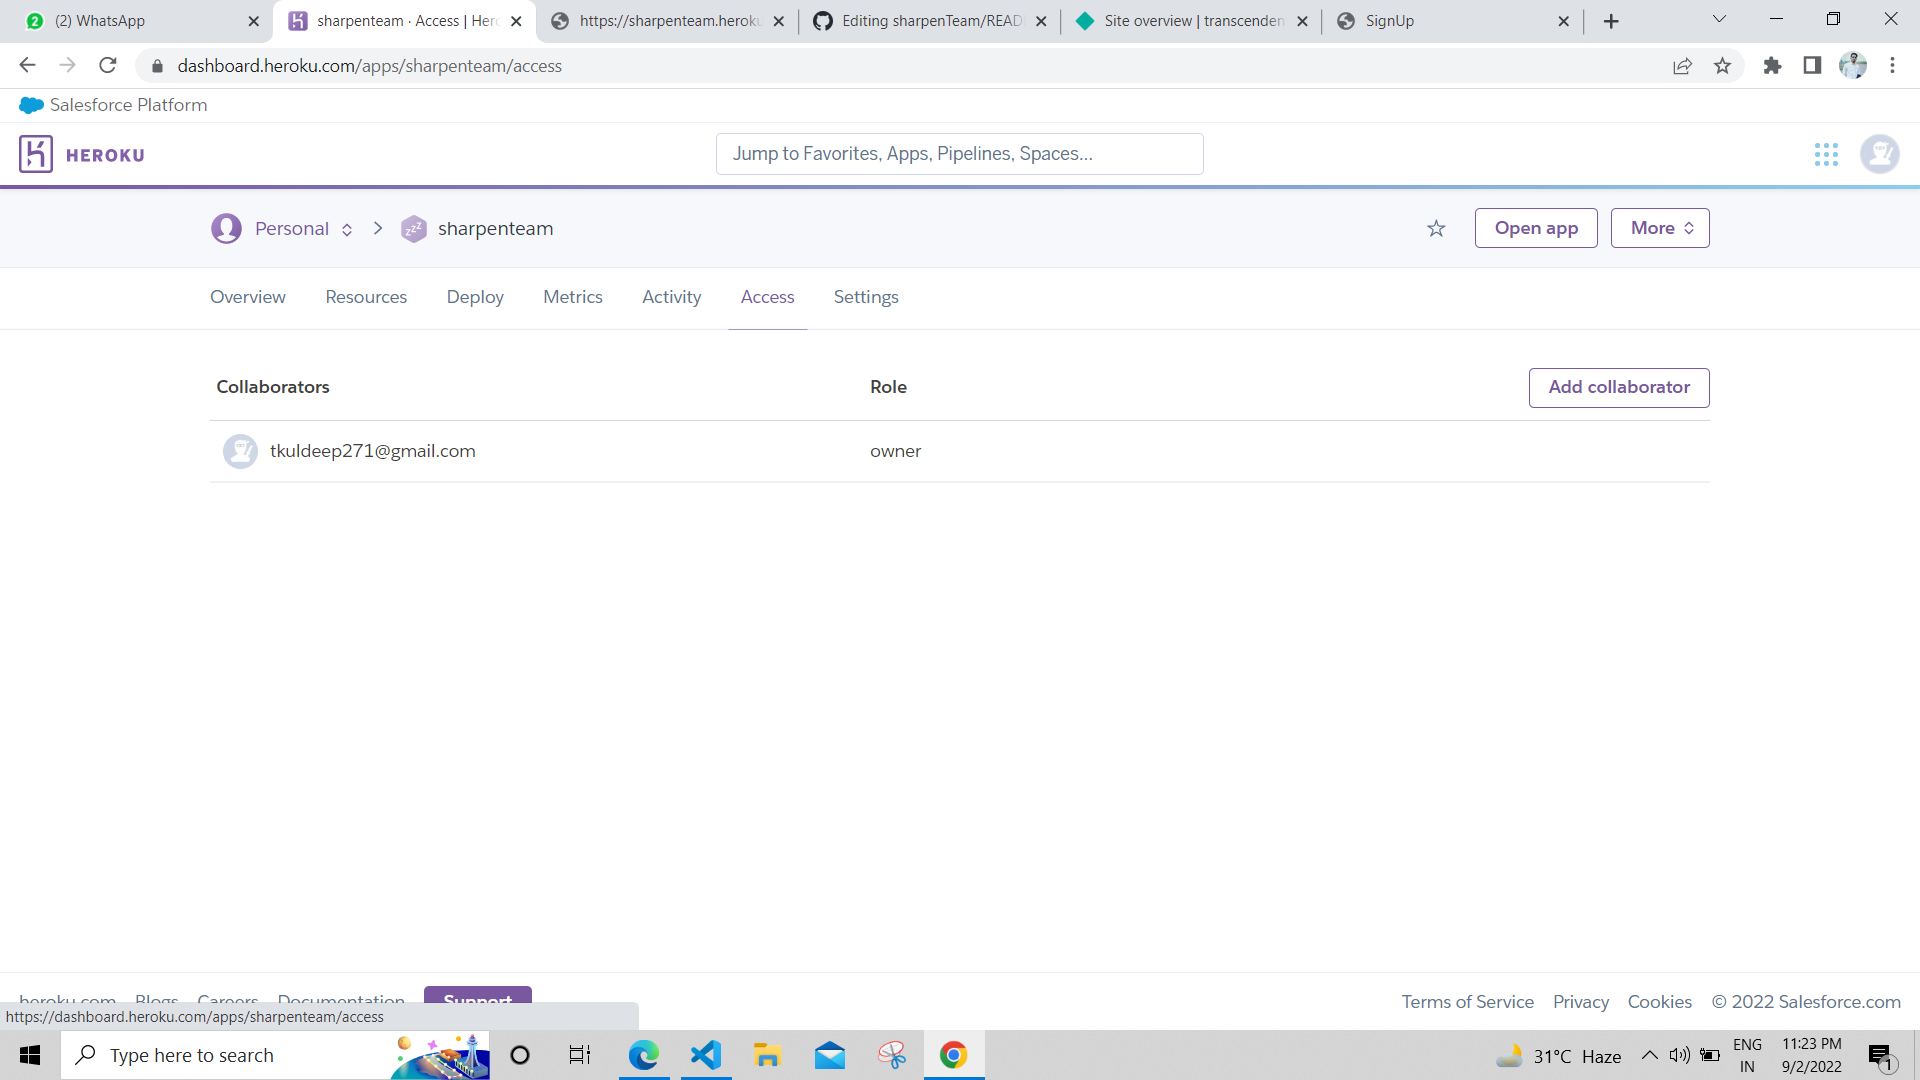Click the sharpenteam app hexagon icon

tap(414, 228)
